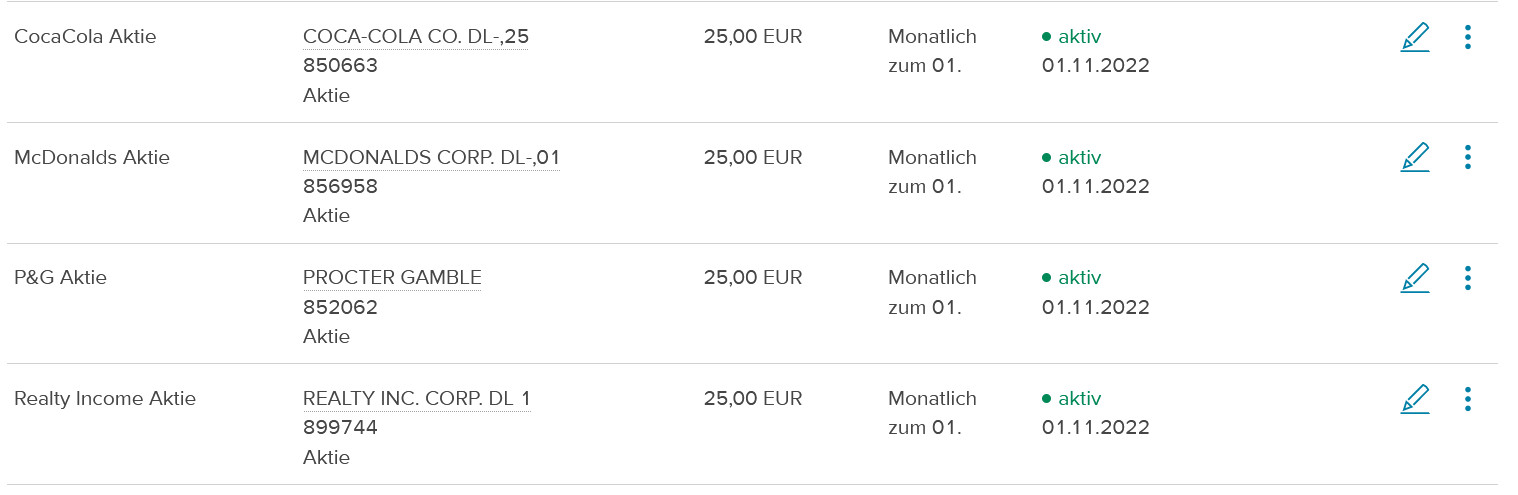1518x495 pixels.
Task: Open more options for P&G Aktie
Action: coord(1467,277)
